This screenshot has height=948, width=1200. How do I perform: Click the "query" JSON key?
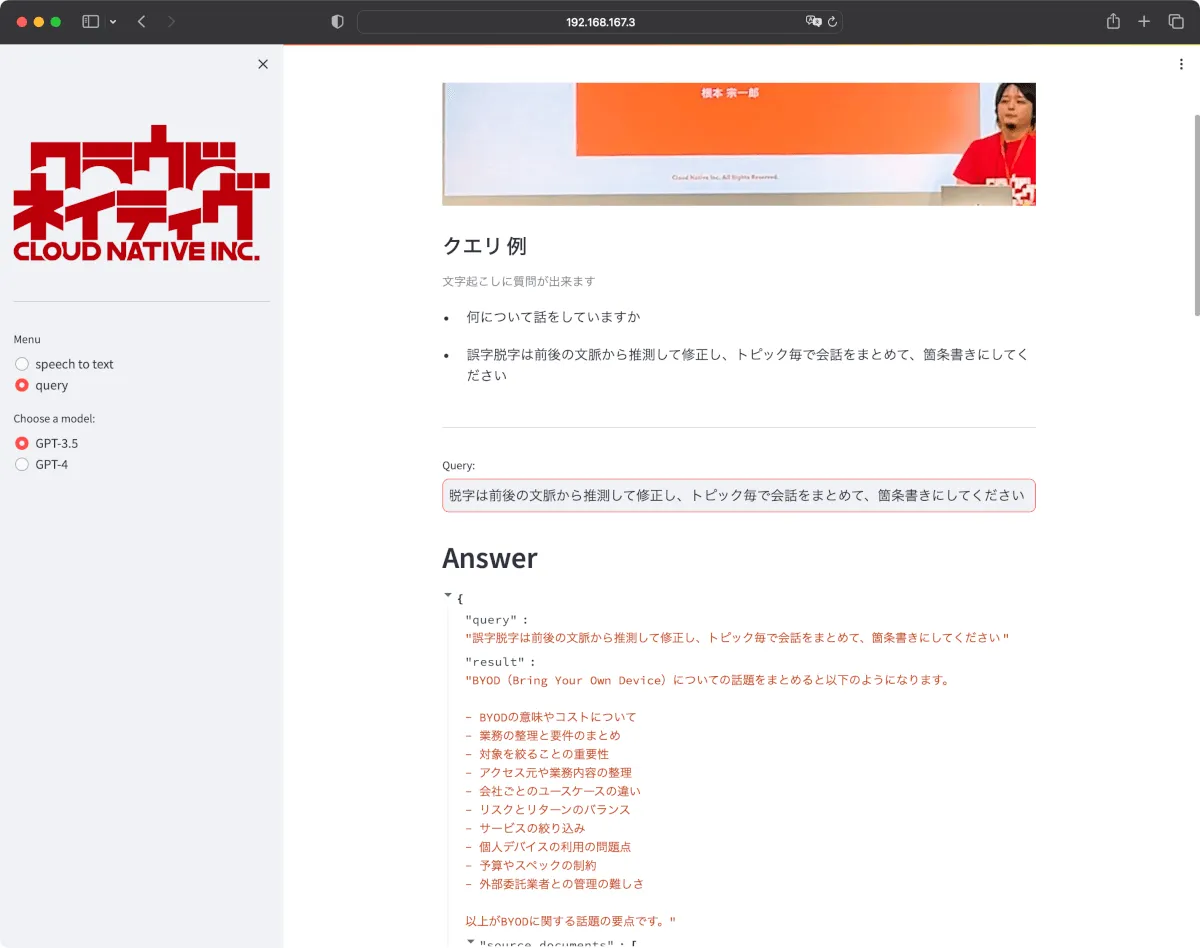(x=491, y=620)
